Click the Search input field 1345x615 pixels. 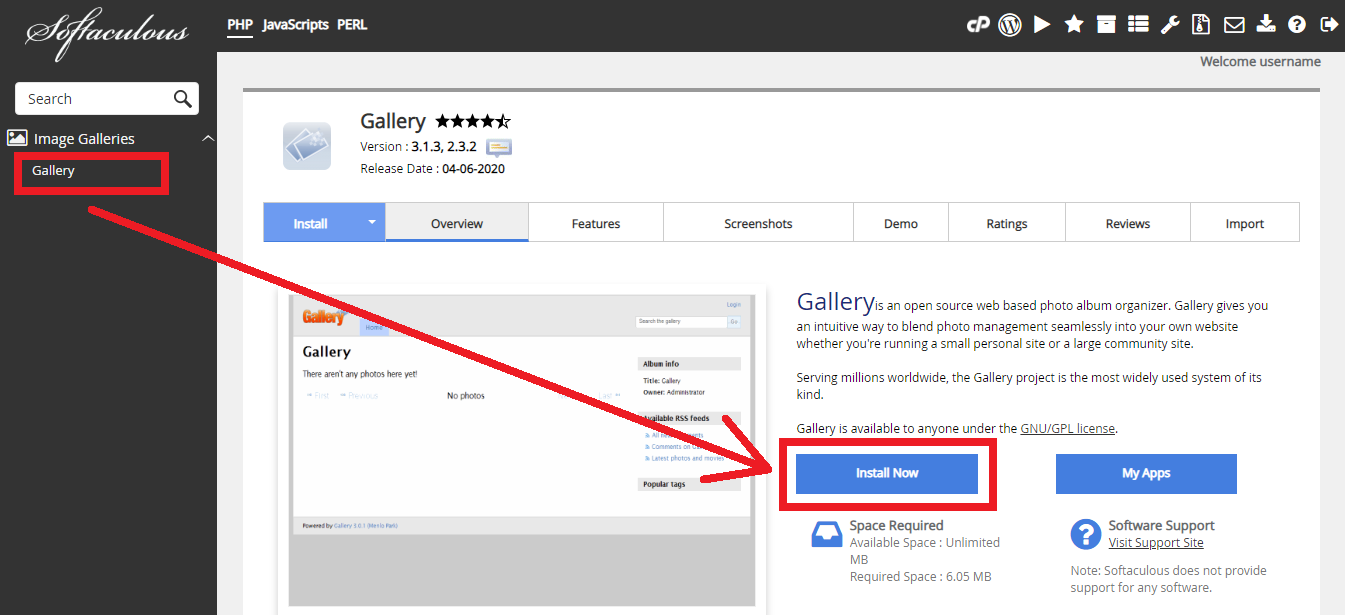point(95,99)
